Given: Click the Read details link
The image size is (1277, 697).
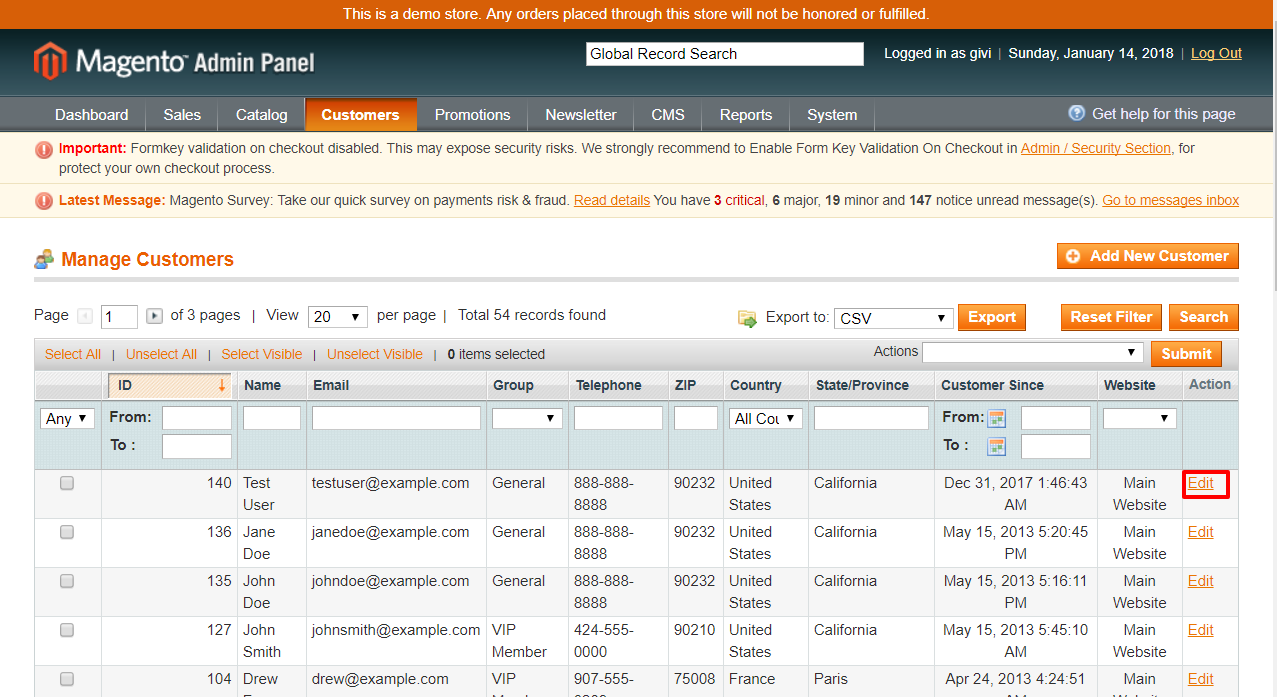Looking at the screenshot, I should tap(612, 200).
